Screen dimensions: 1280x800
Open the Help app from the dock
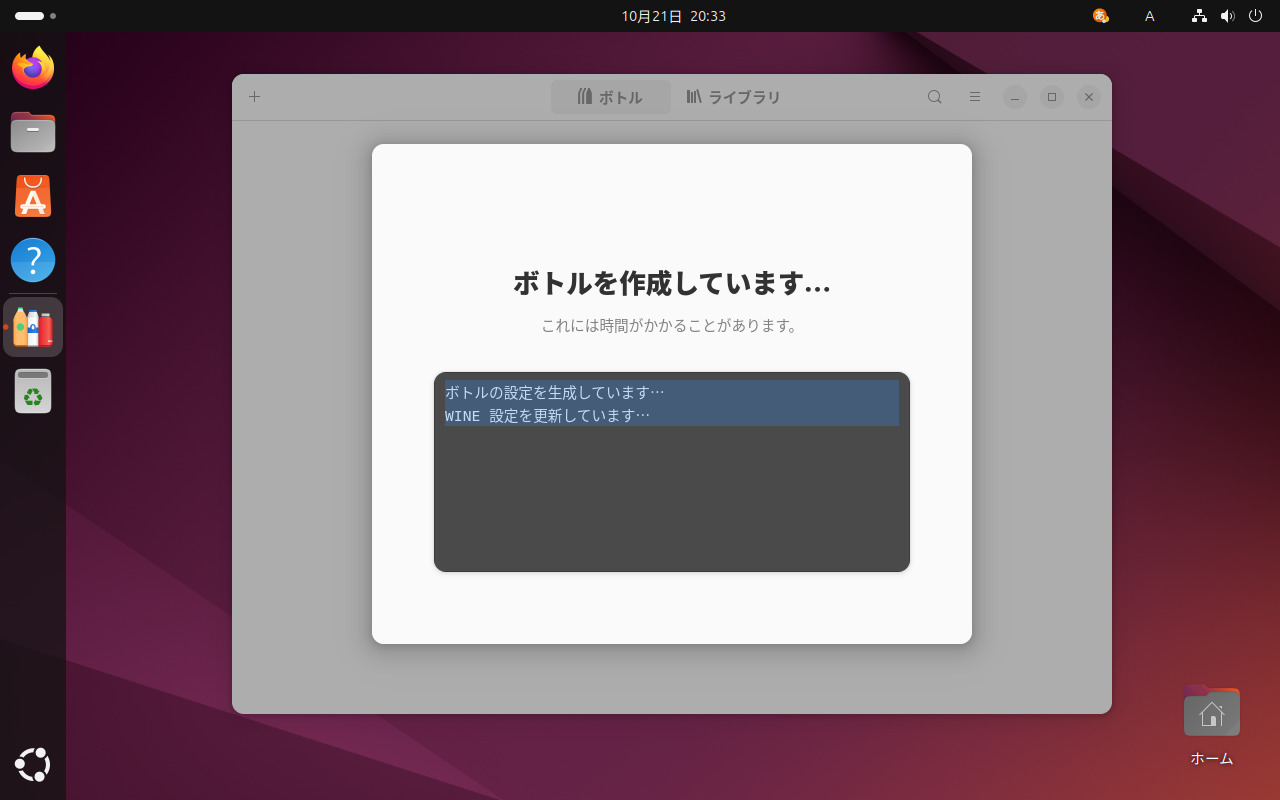point(33,260)
